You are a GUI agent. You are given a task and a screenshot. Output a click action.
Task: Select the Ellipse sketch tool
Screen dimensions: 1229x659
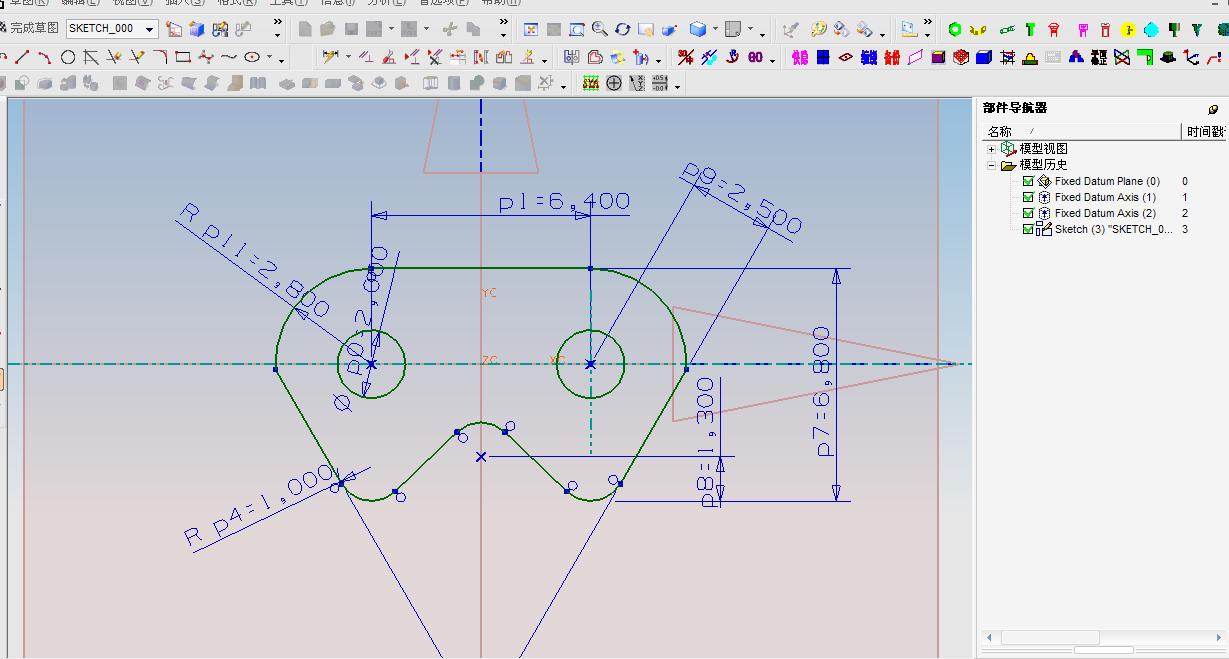pyautogui.click(x=252, y=57)
